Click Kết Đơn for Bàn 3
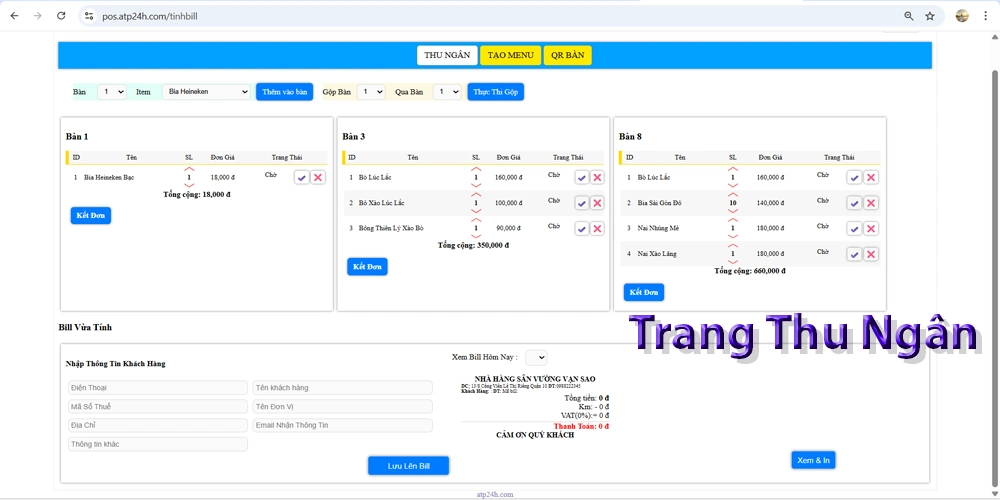Screen dimensions: 1000x500 coord(367,267)
